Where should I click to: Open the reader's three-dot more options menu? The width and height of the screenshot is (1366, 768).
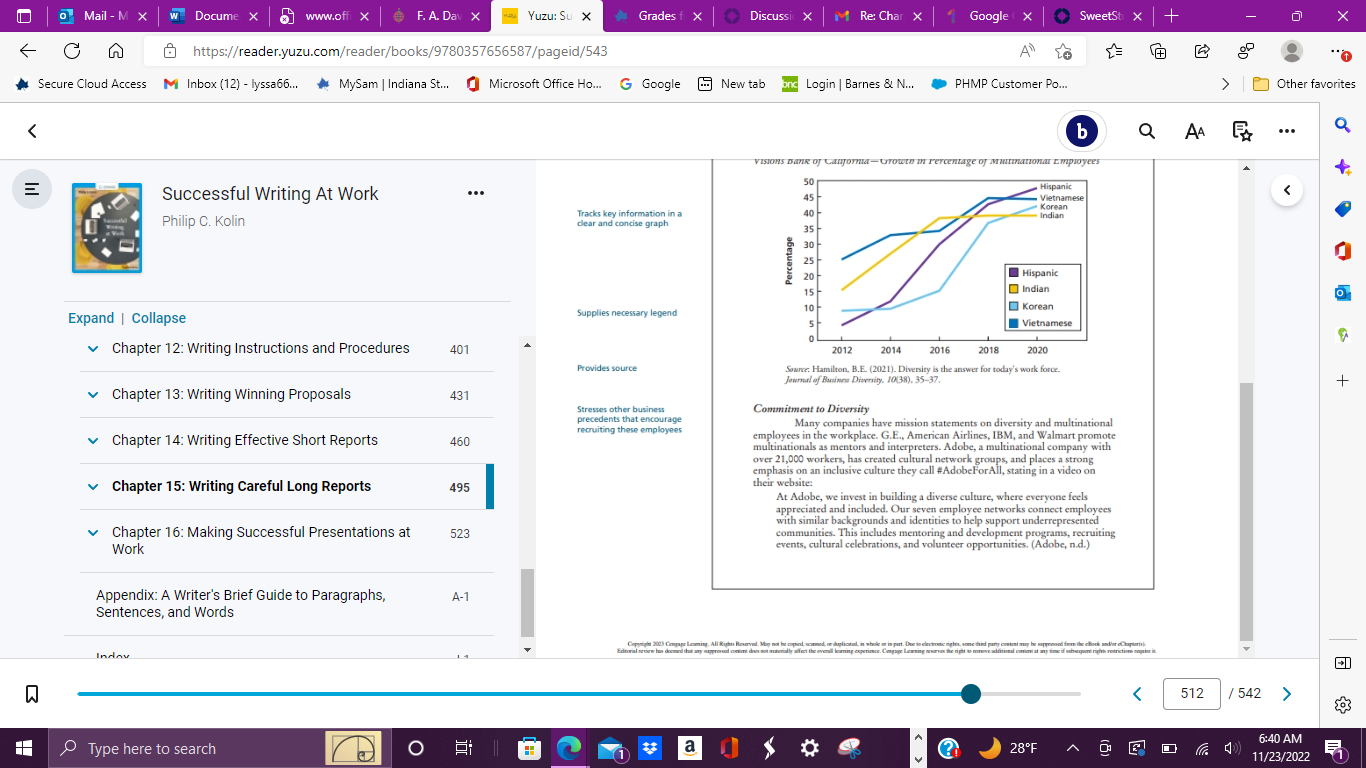pos(1287,131)
